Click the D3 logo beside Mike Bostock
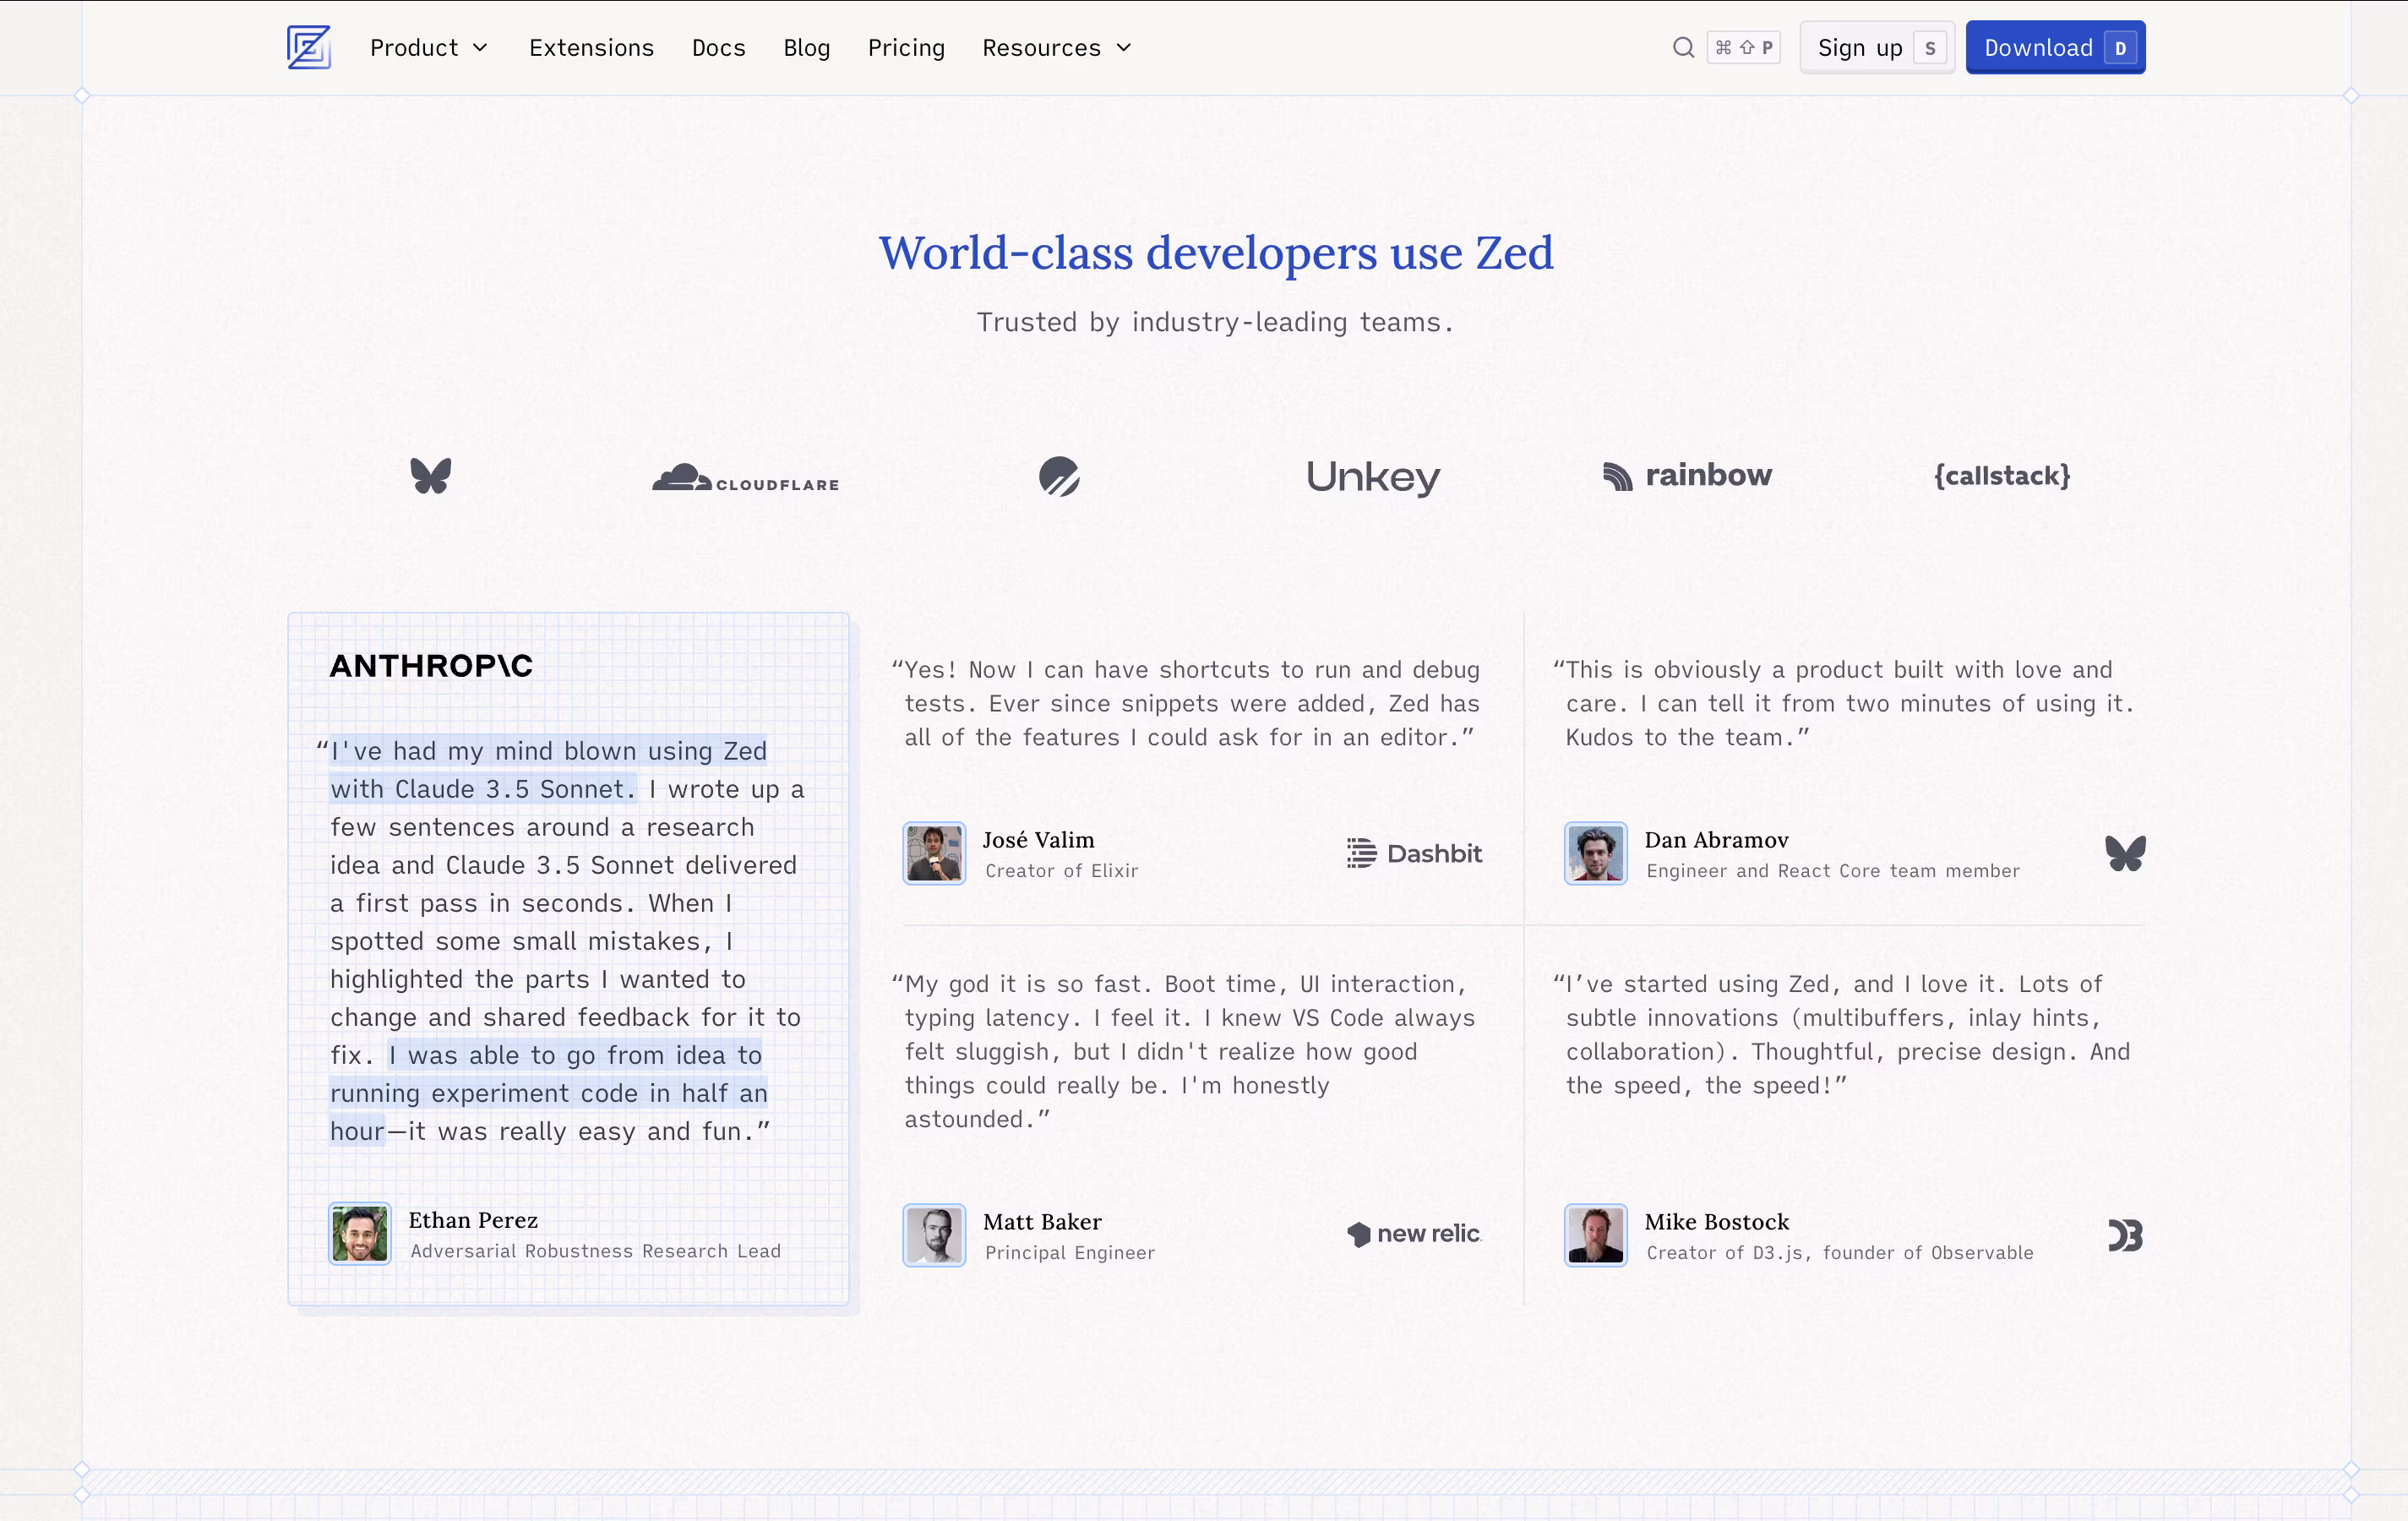 (x=2125, y=1236)
